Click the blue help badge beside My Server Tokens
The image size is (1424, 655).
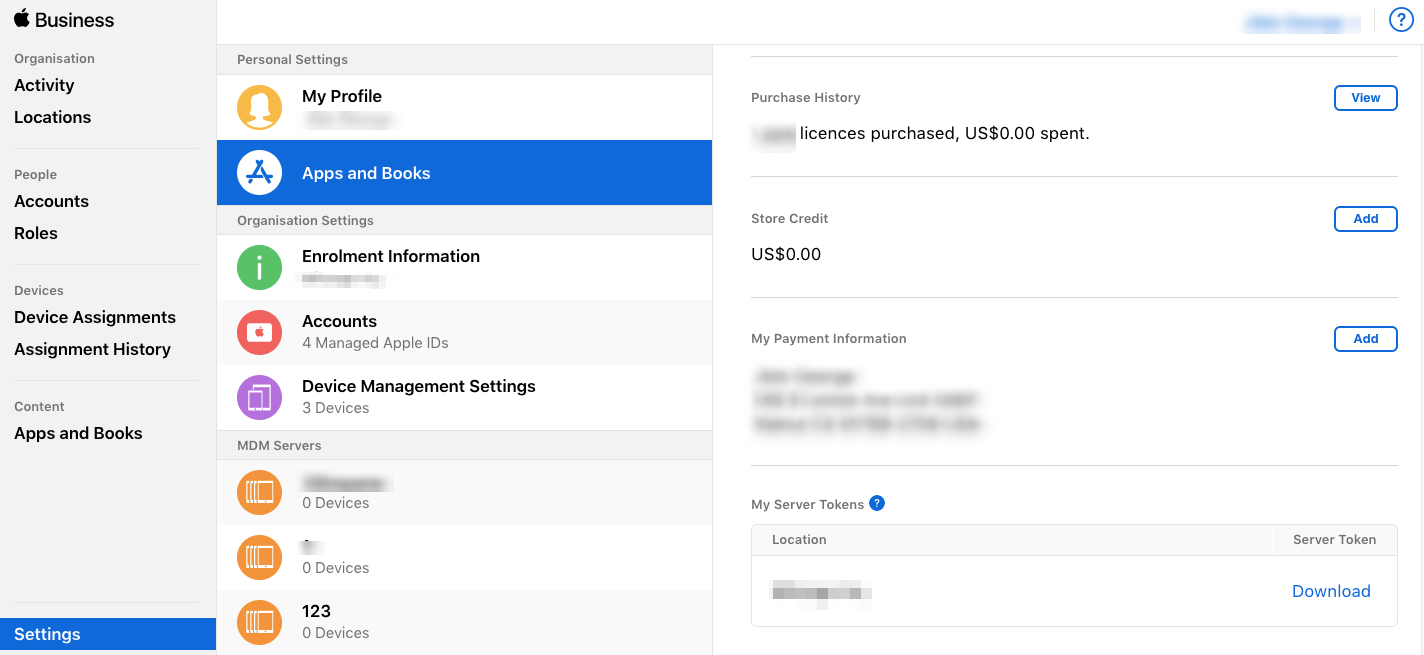coord(877,503)
